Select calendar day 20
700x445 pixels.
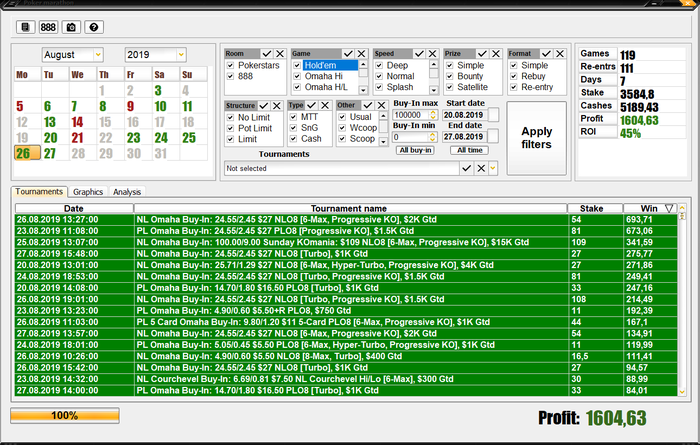50,138
